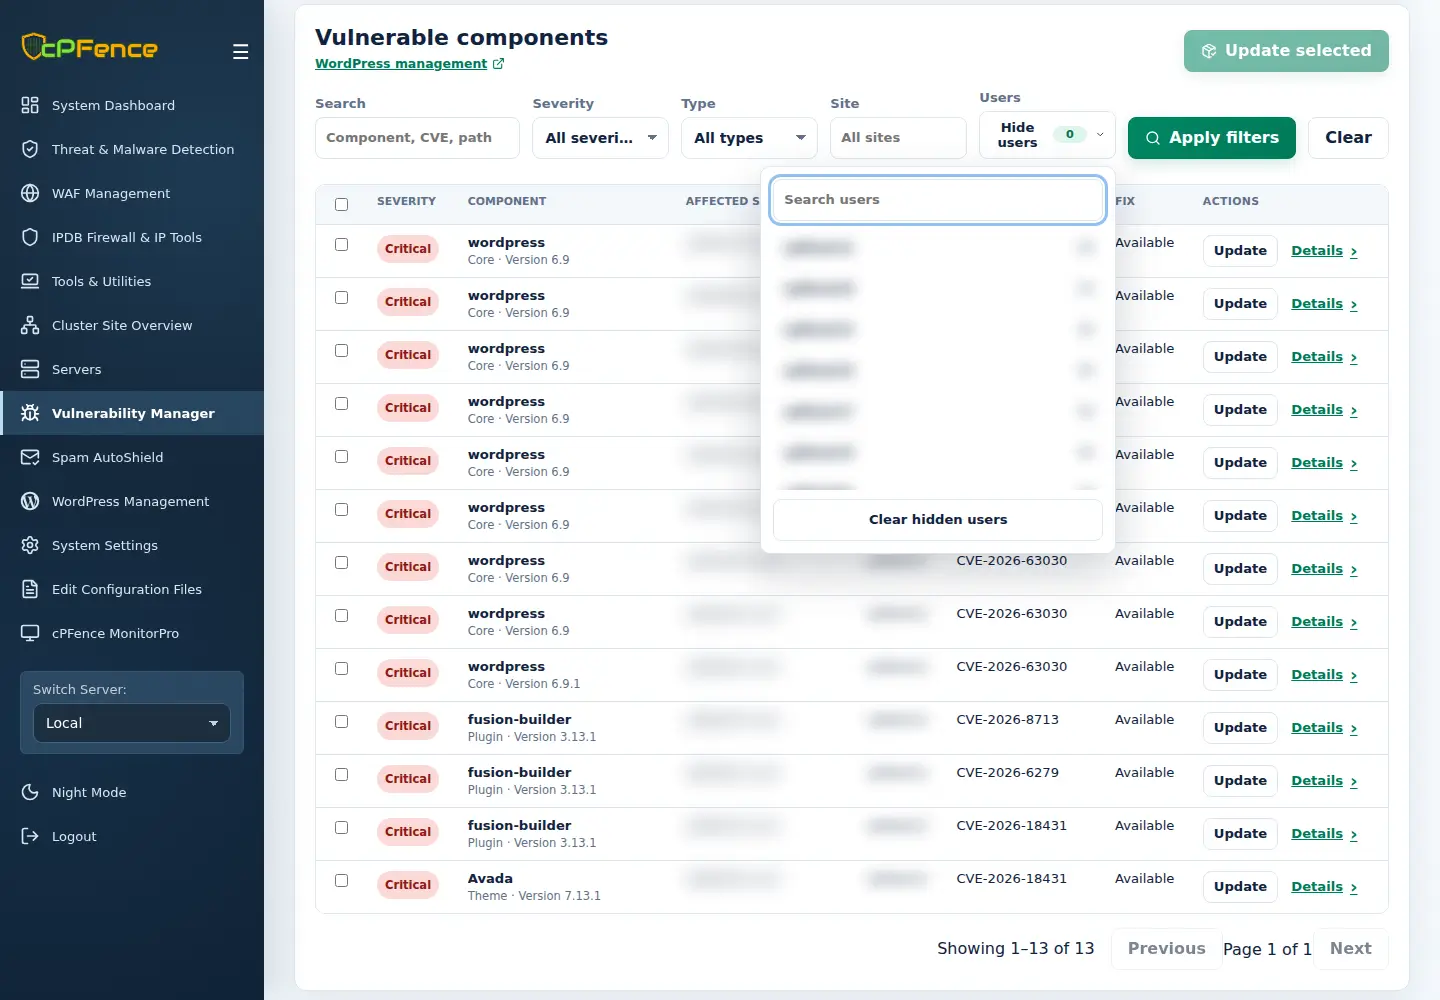
Task: Open Spam AutoShield page
Action: [x=132, y=457]
